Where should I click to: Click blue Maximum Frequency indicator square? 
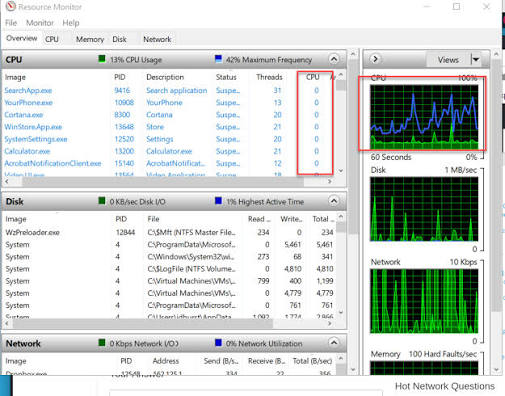point(218,59)
